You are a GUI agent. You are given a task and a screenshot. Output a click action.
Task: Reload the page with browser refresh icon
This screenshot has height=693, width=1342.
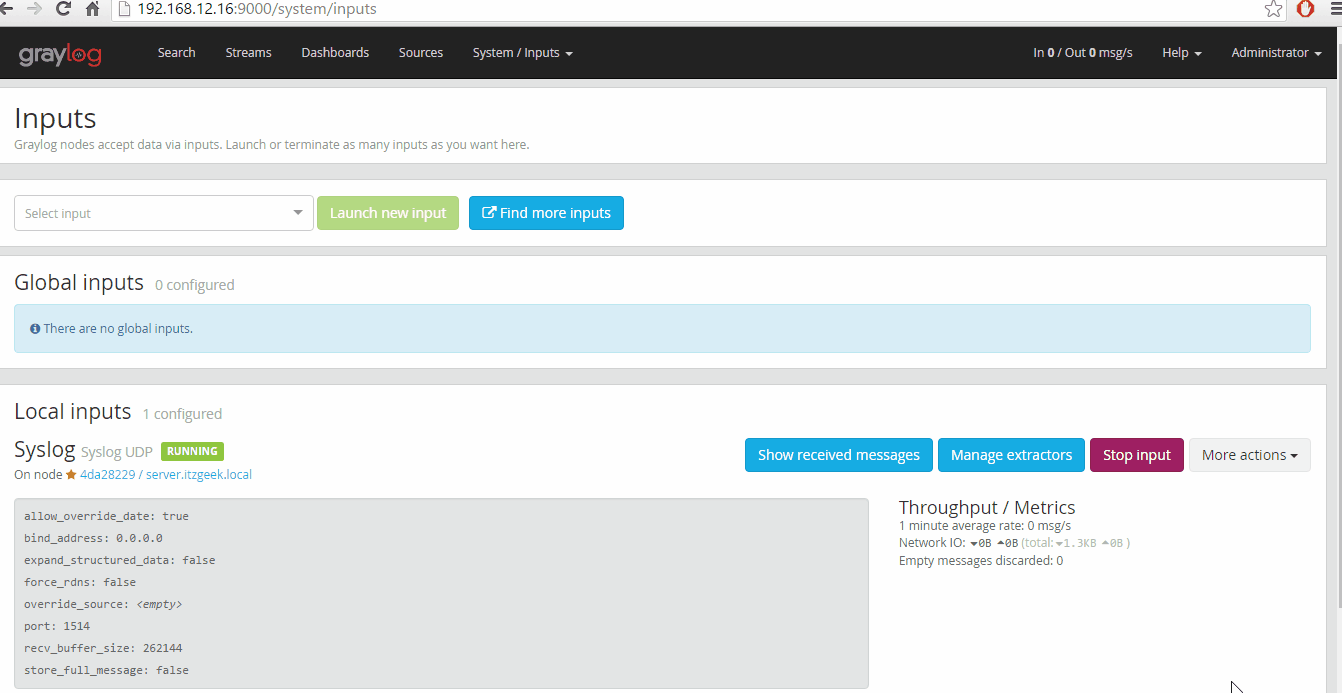(63, 9)
